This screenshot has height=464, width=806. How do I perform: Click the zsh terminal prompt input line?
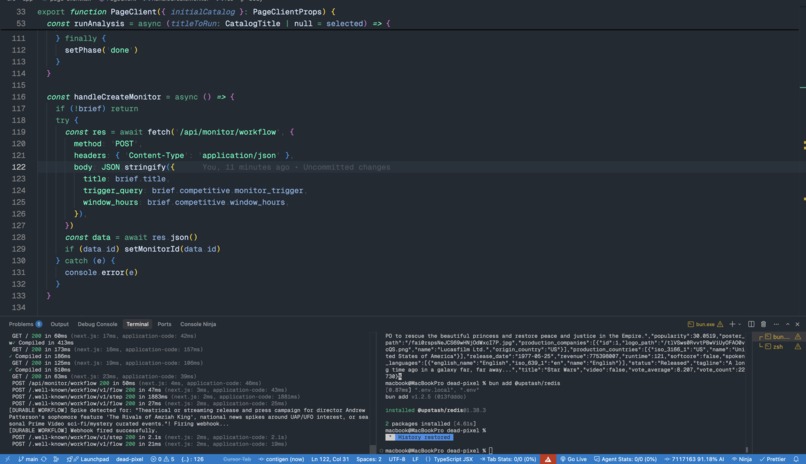(x=438, y=451)
